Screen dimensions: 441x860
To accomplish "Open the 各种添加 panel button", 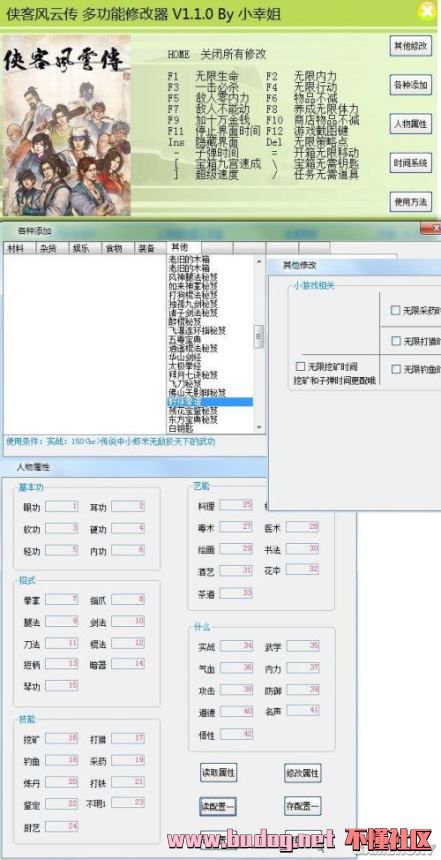I will coord(410,86).
